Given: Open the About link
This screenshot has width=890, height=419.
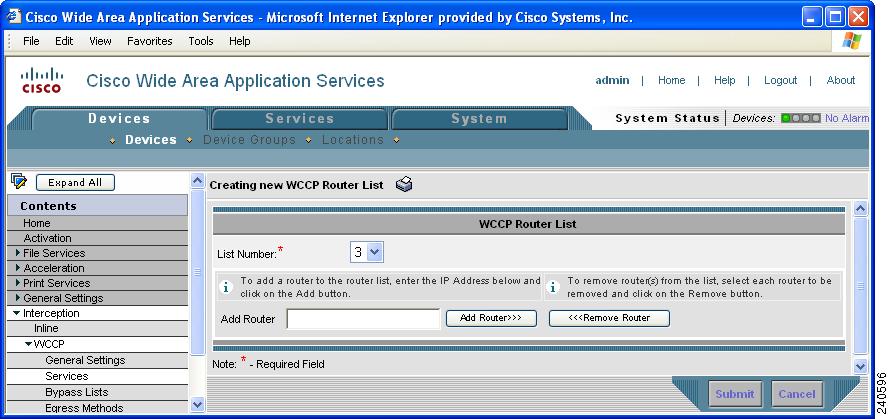Looking at the screenshot, I should pyautogui.click(x=841, y=80).
